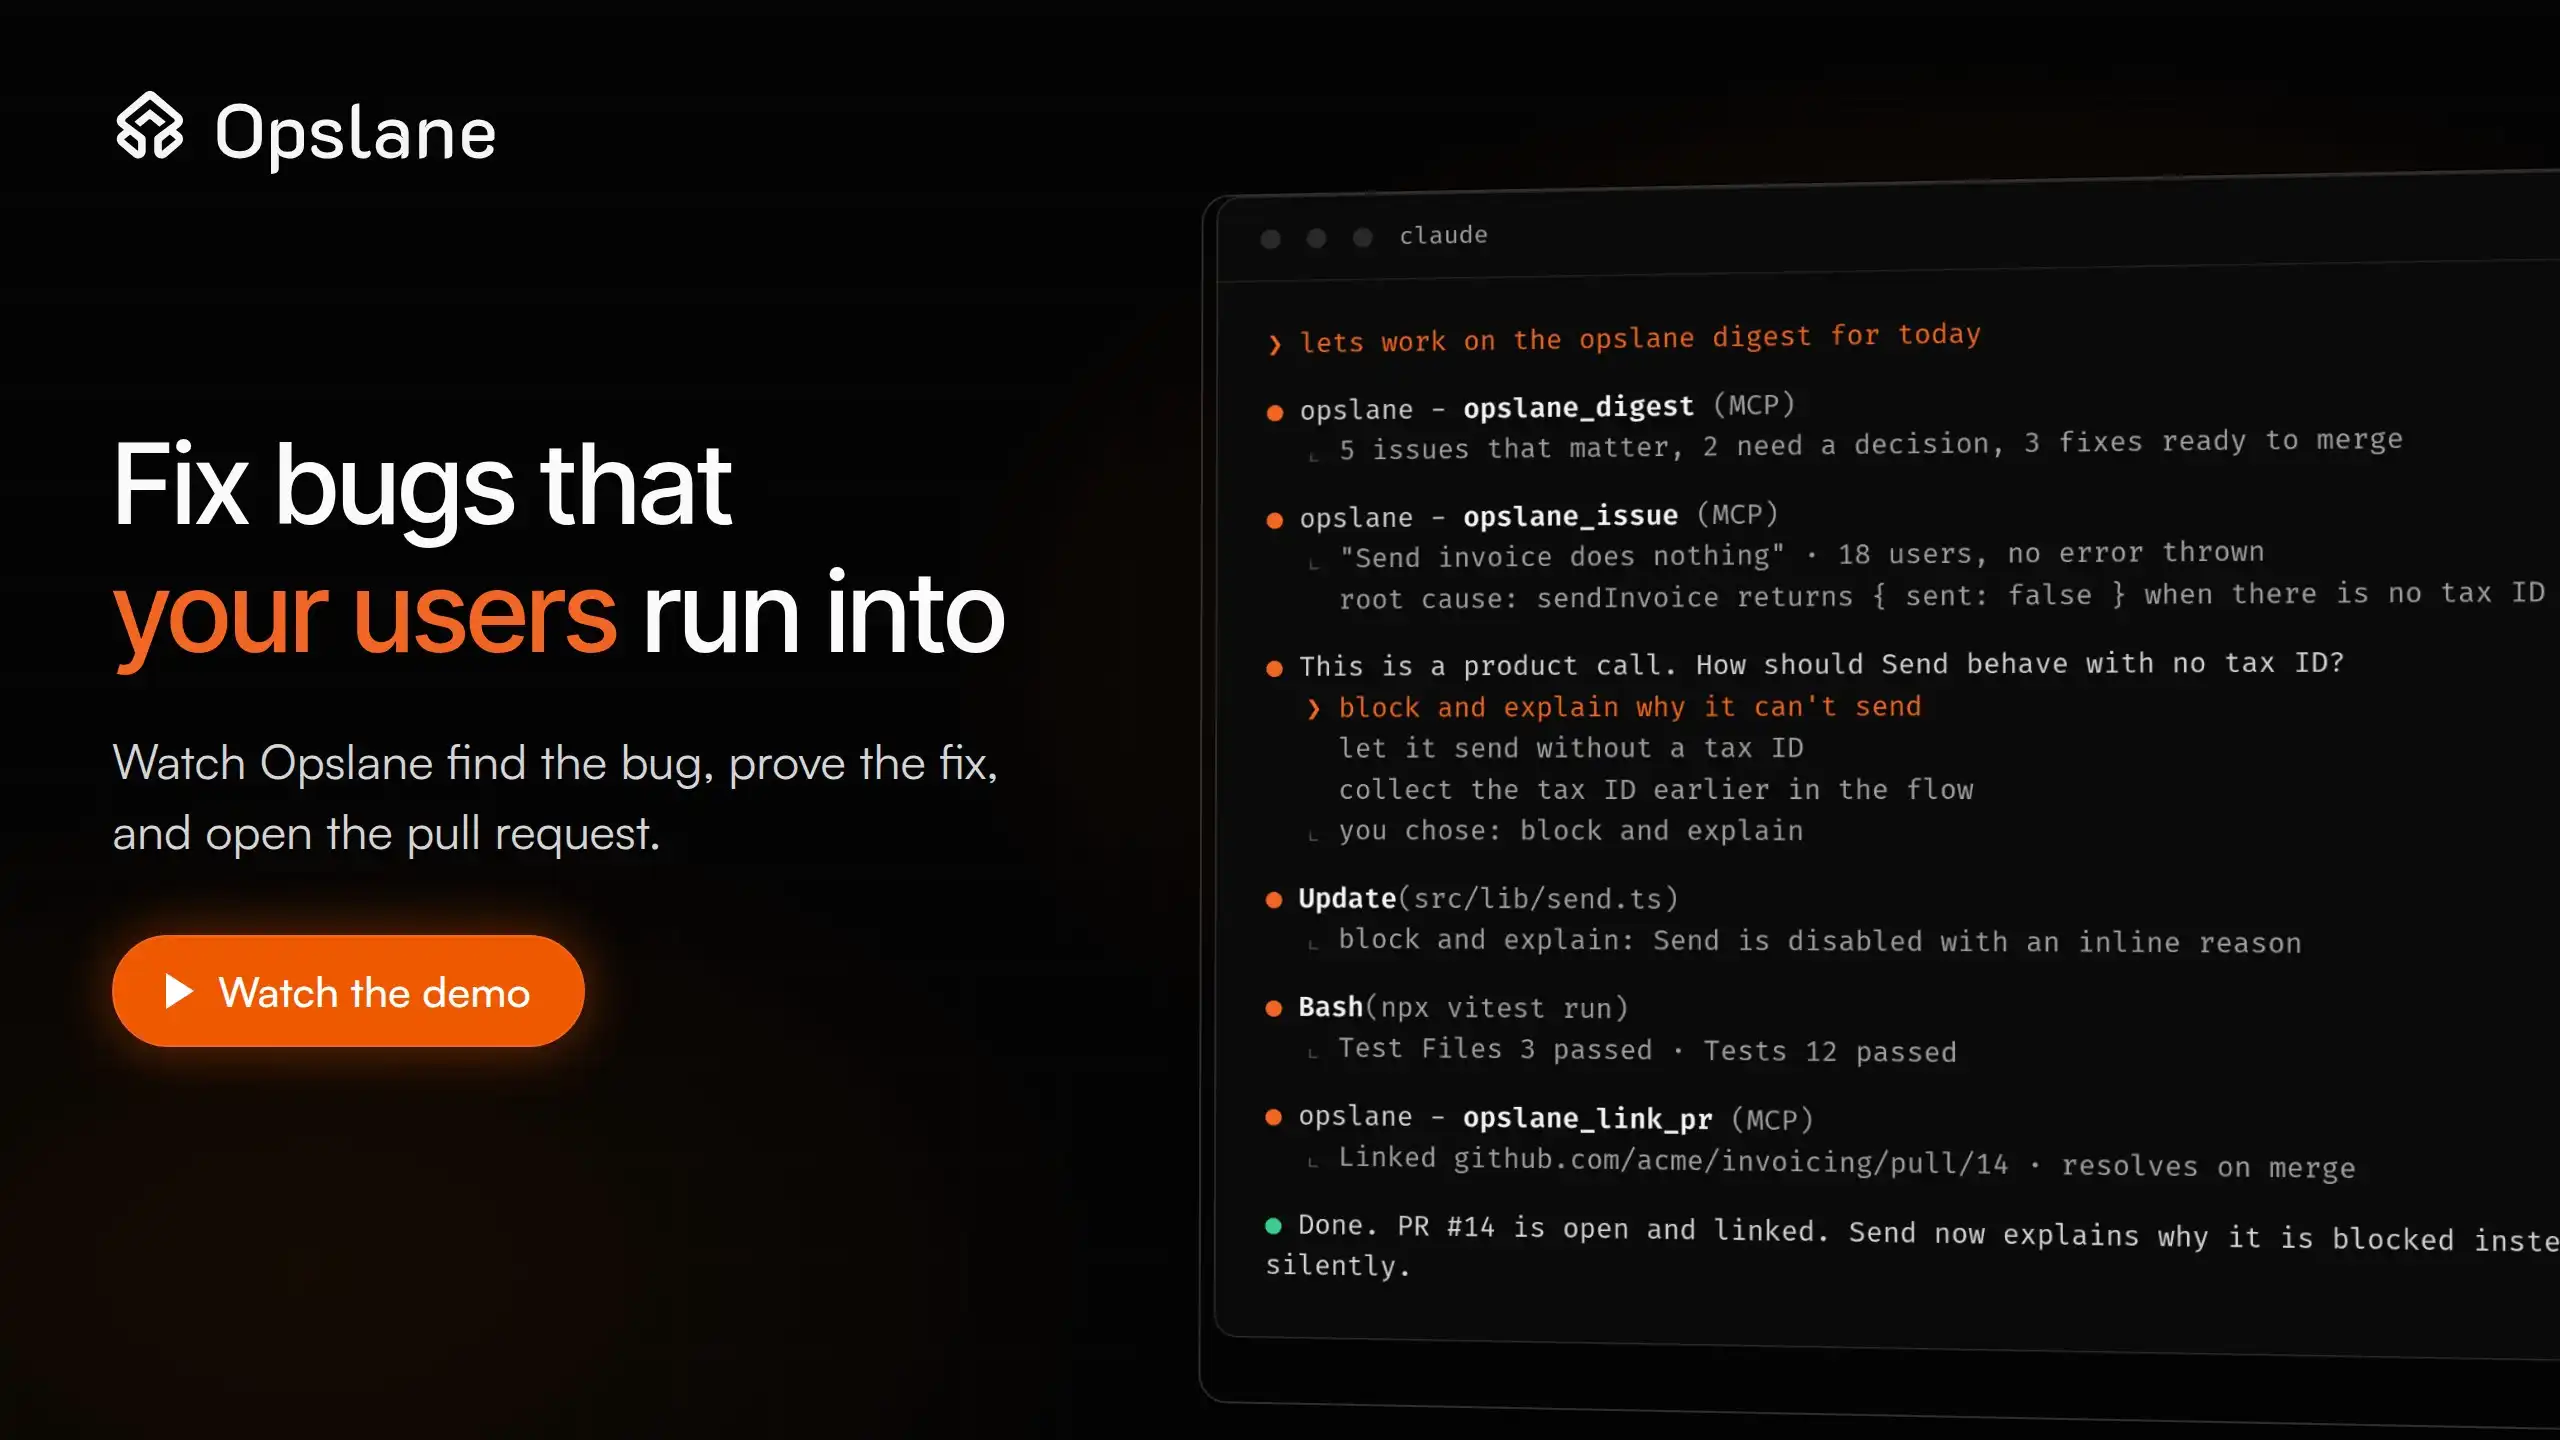Click the Opslane logo icon
Screen dimensions: 2560x1440
tap(150, 126)
